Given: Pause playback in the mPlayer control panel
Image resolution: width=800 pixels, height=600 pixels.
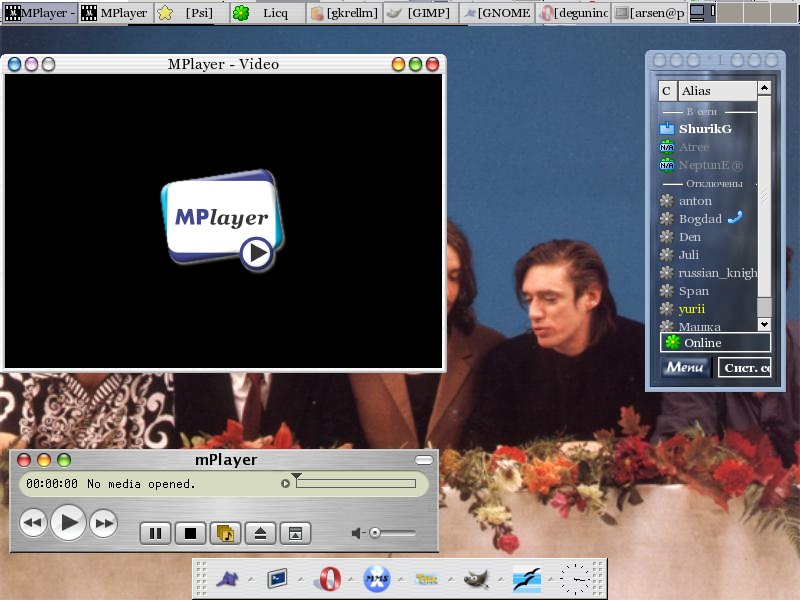Looking at the screenshot, I should 156,534.
